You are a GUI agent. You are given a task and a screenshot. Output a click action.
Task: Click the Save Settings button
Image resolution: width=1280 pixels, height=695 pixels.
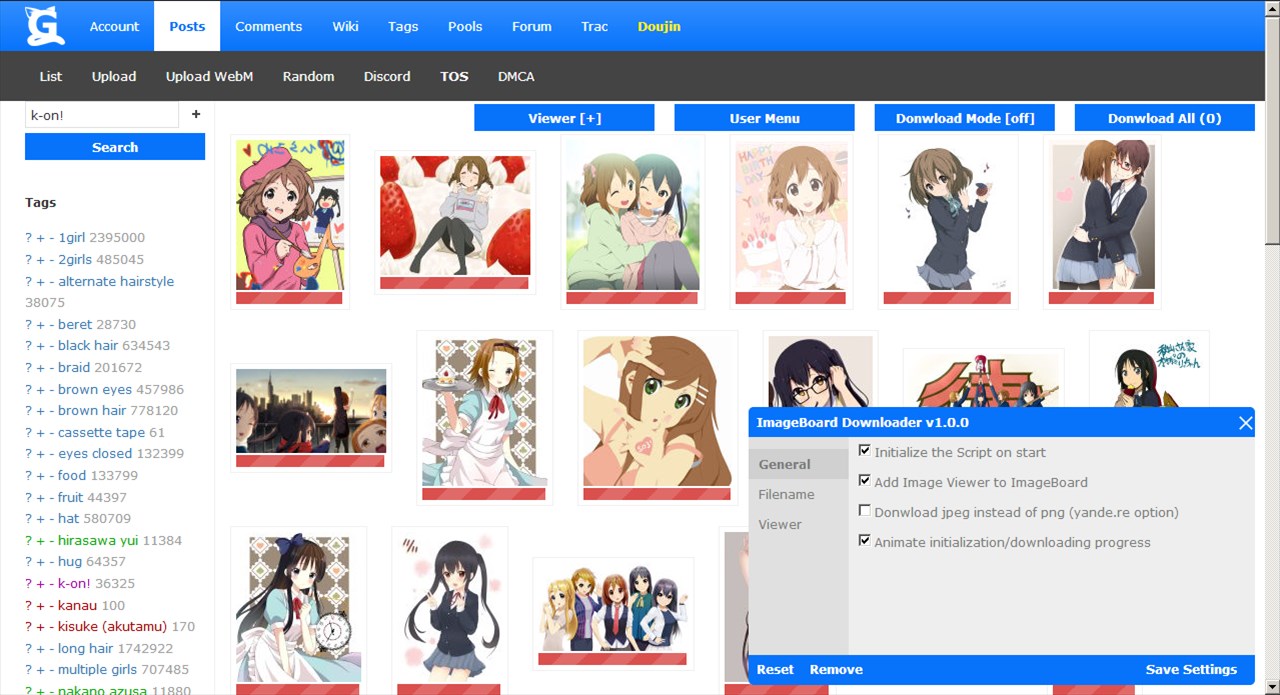1190,670
